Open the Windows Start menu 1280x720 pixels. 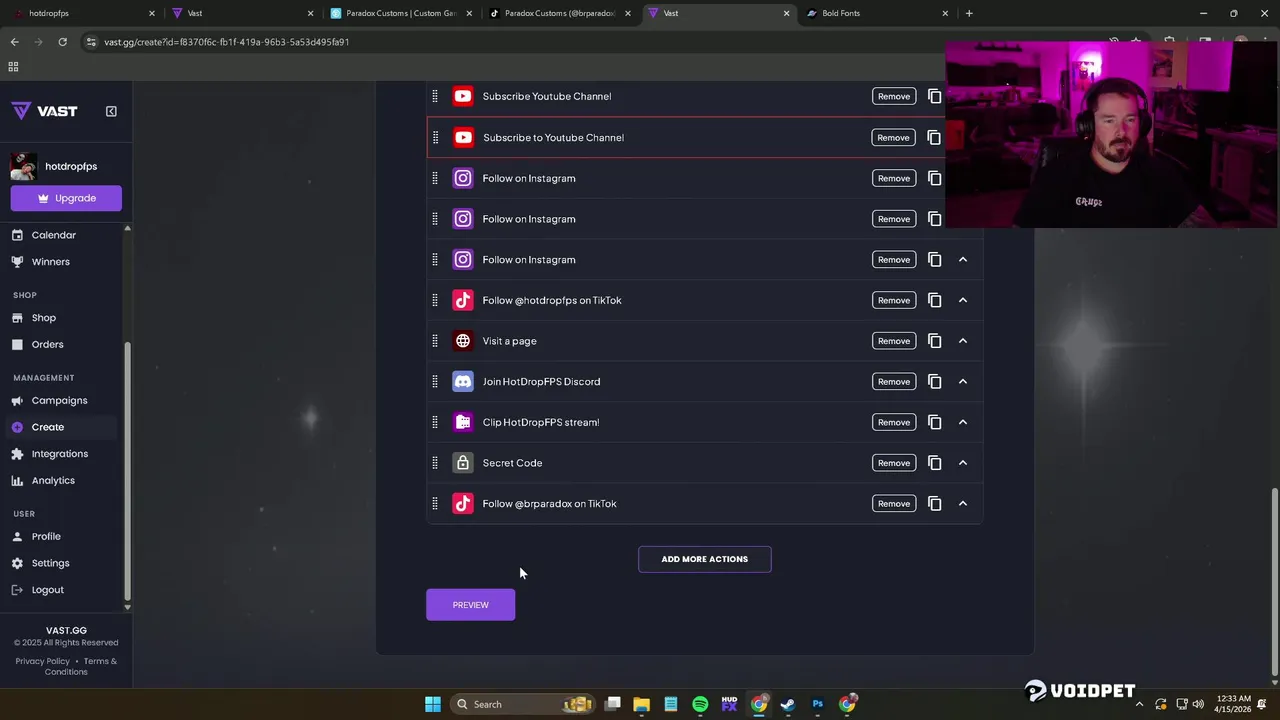point(433,704)
